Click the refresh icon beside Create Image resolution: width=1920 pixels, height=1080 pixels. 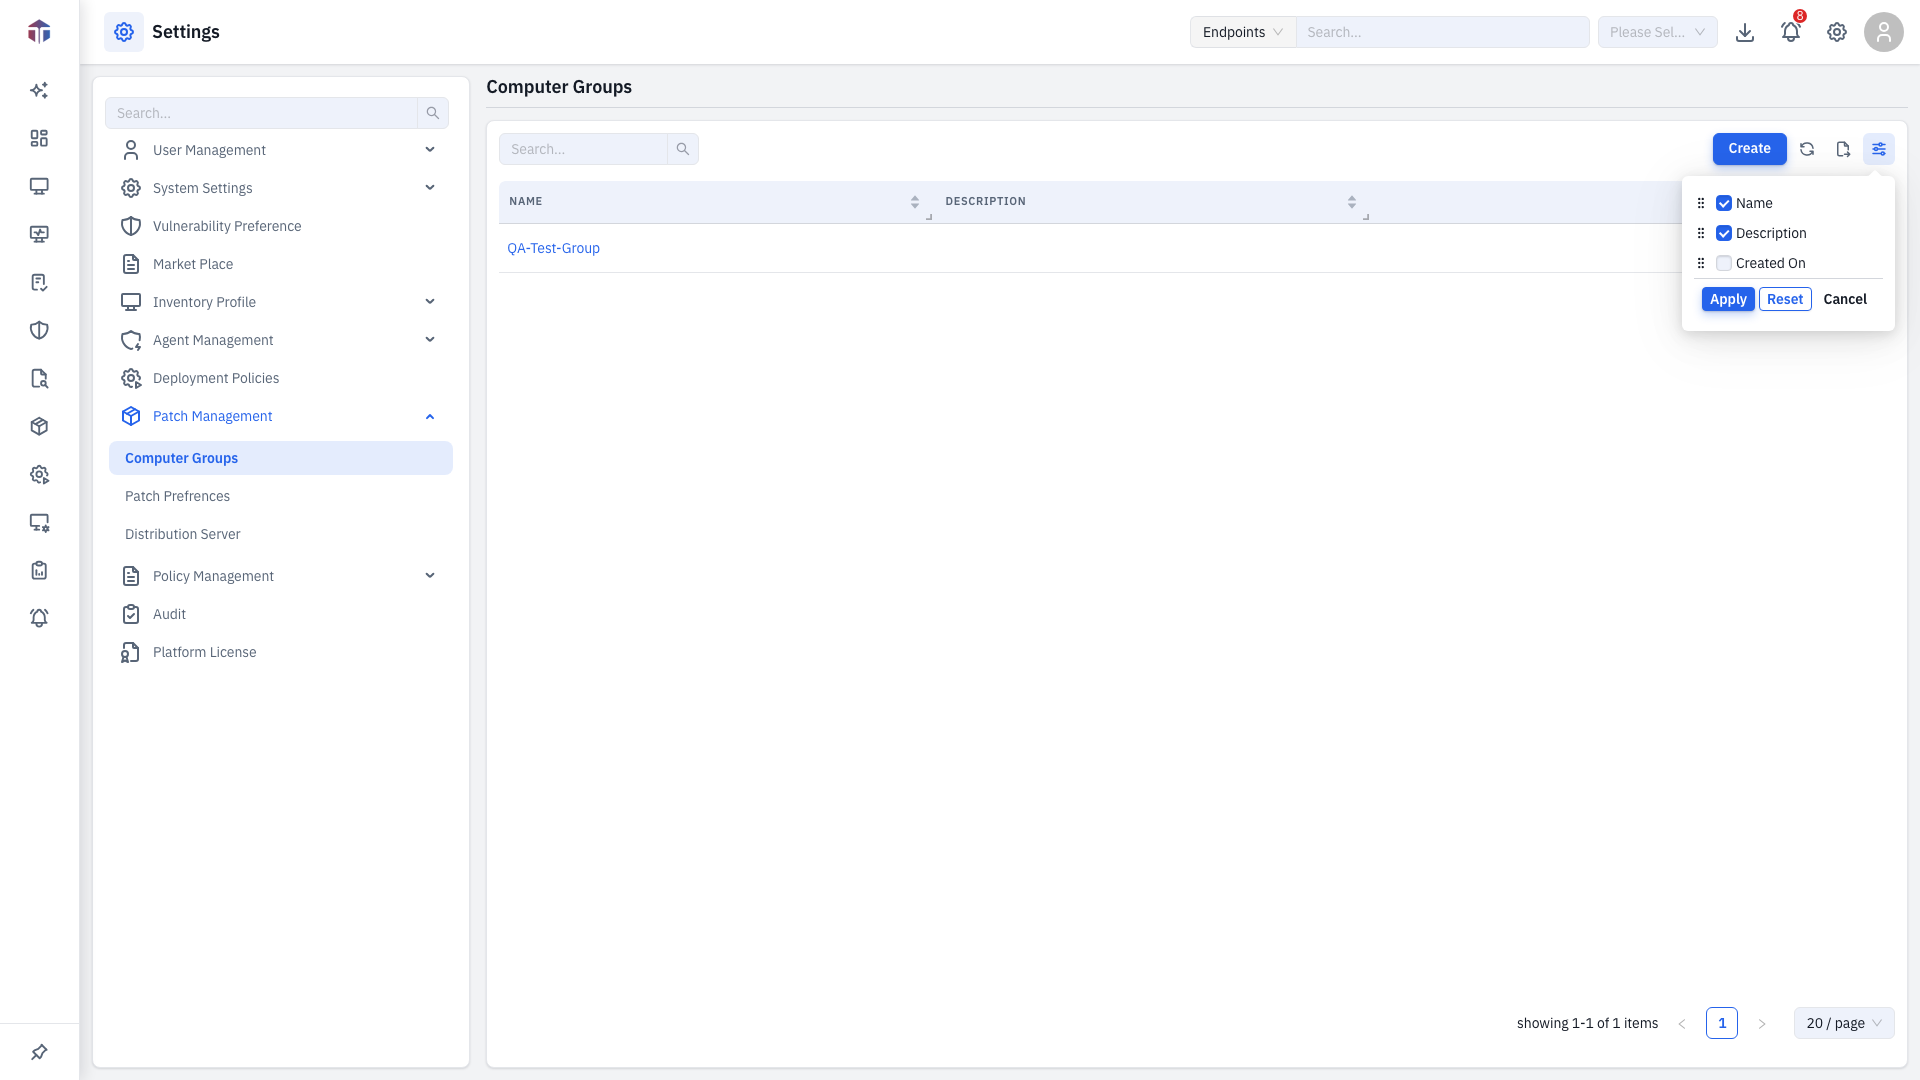tap(1807, 149)
